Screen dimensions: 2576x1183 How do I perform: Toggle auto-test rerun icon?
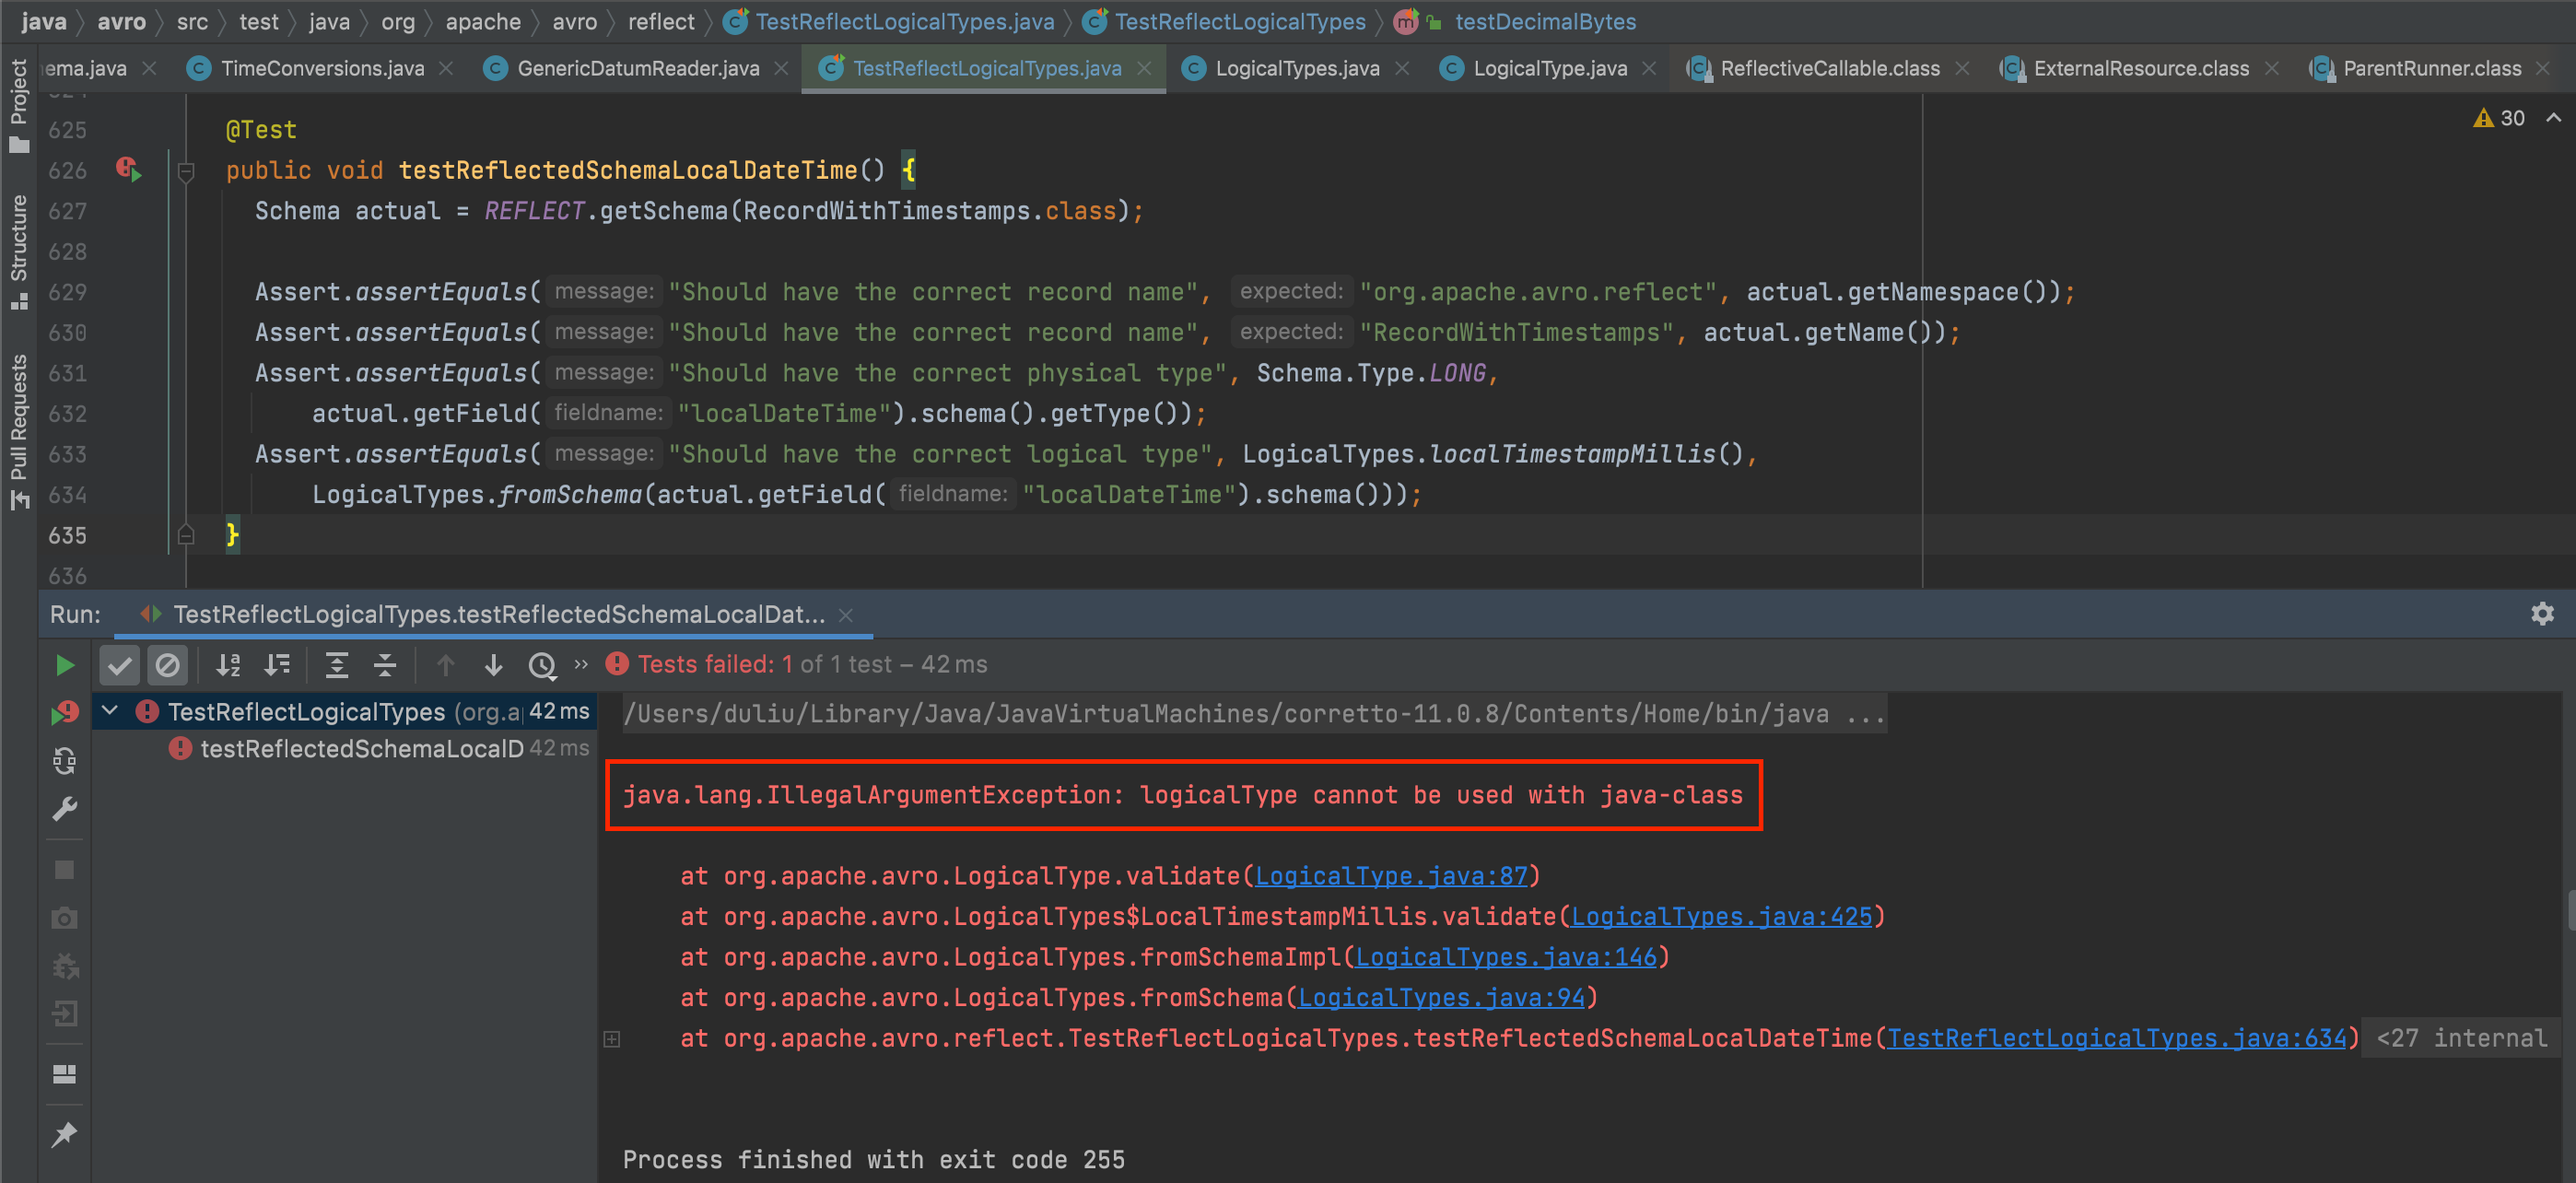[64, 762]
